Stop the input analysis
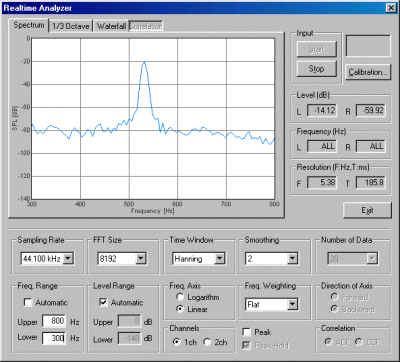Viewport: 400px width, 362px height. (316, 69)
